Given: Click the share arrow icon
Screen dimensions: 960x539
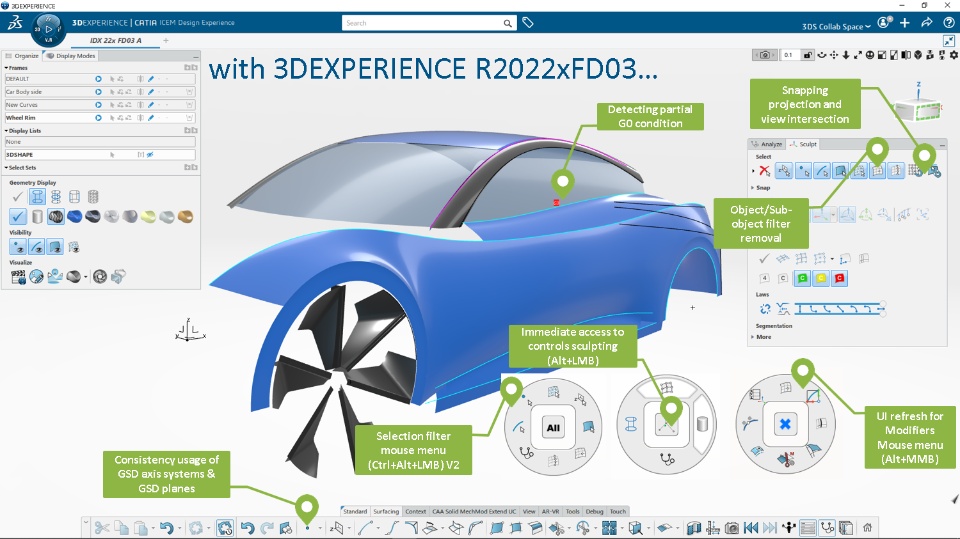Looking at the screenshot, I should click(927, 23).
